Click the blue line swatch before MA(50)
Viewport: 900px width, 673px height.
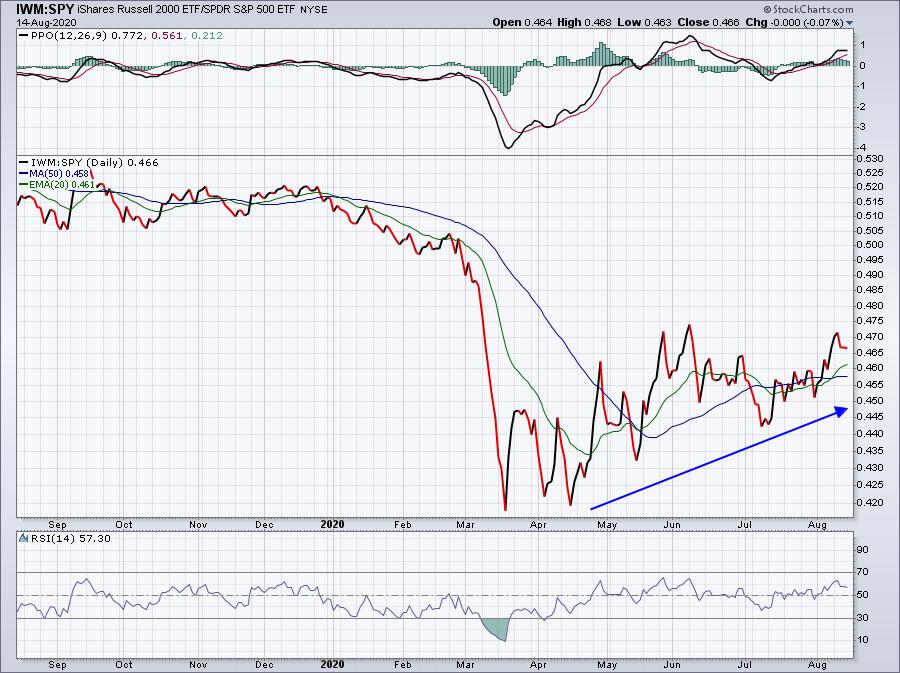pyautogui.click(x=24, y=173)
